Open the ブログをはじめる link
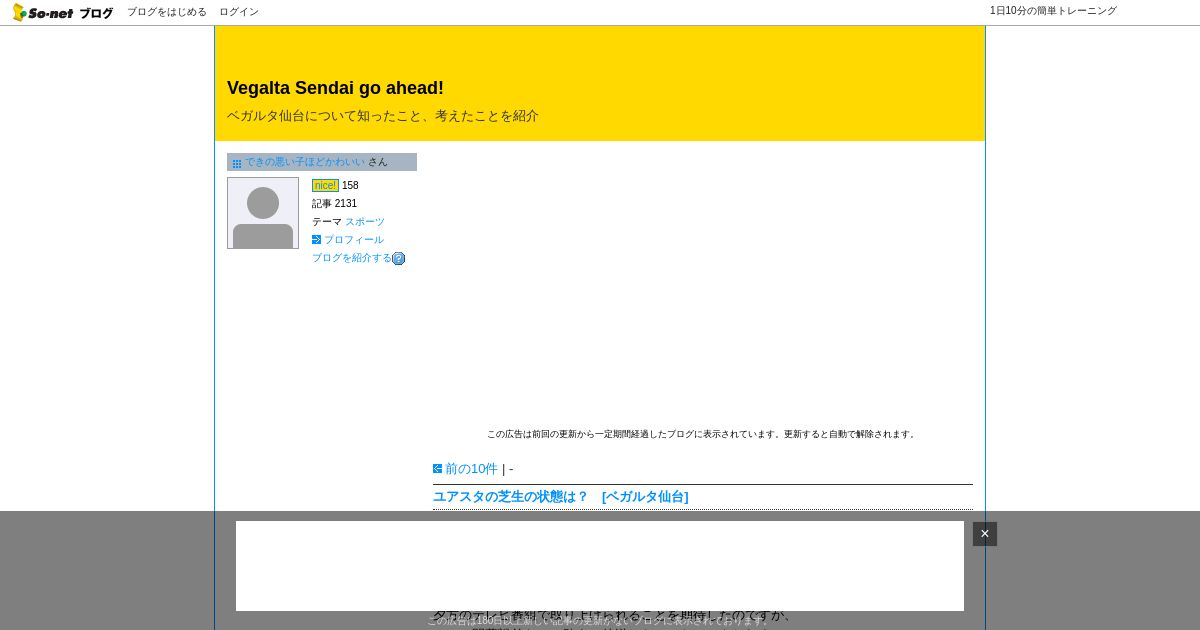Screen dimensions: 1200x630 167,12
